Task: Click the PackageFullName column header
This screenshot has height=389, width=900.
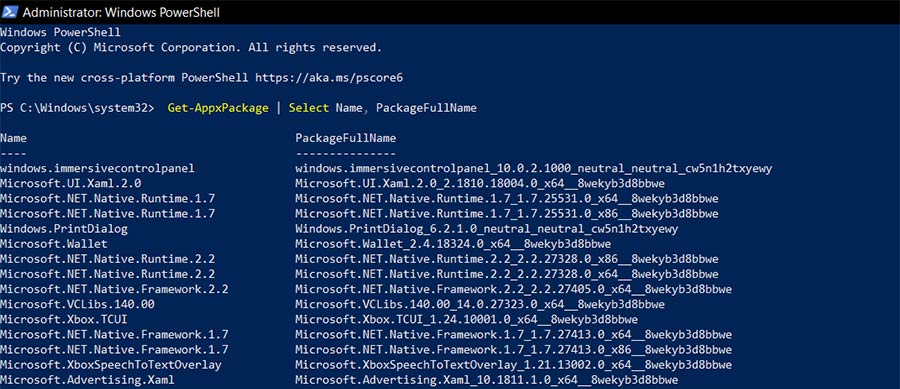Action: [346, 138]
